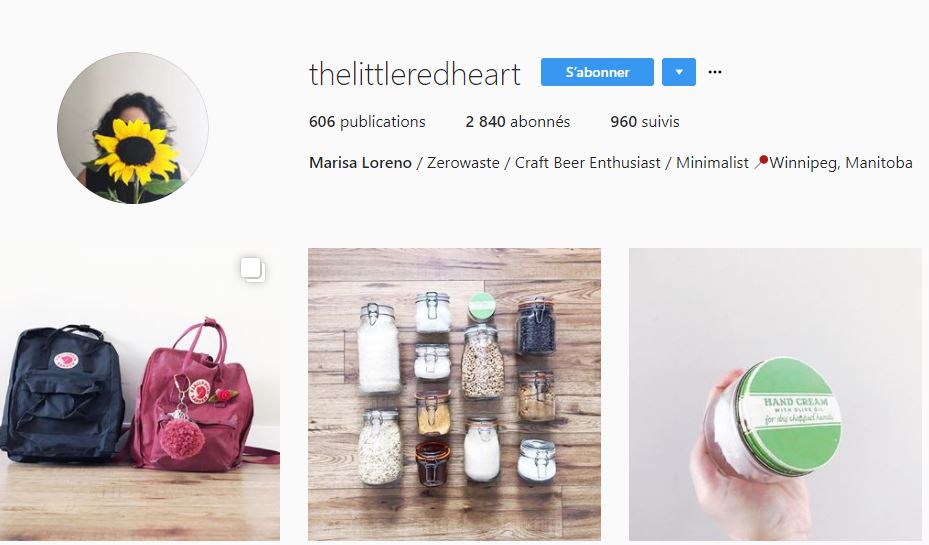Click the navy Kanken backpack in photo
This screenshot has height=545, width=929.
tap(62, 394)
